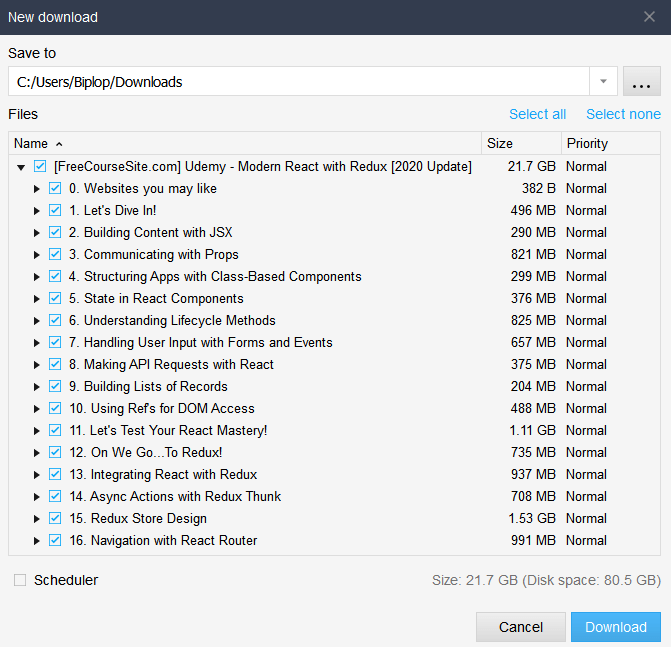The image size is (671, 647).
Task: Expand '4. Structuring Apps with Class-Based Components'
Action: coord(37,277)
